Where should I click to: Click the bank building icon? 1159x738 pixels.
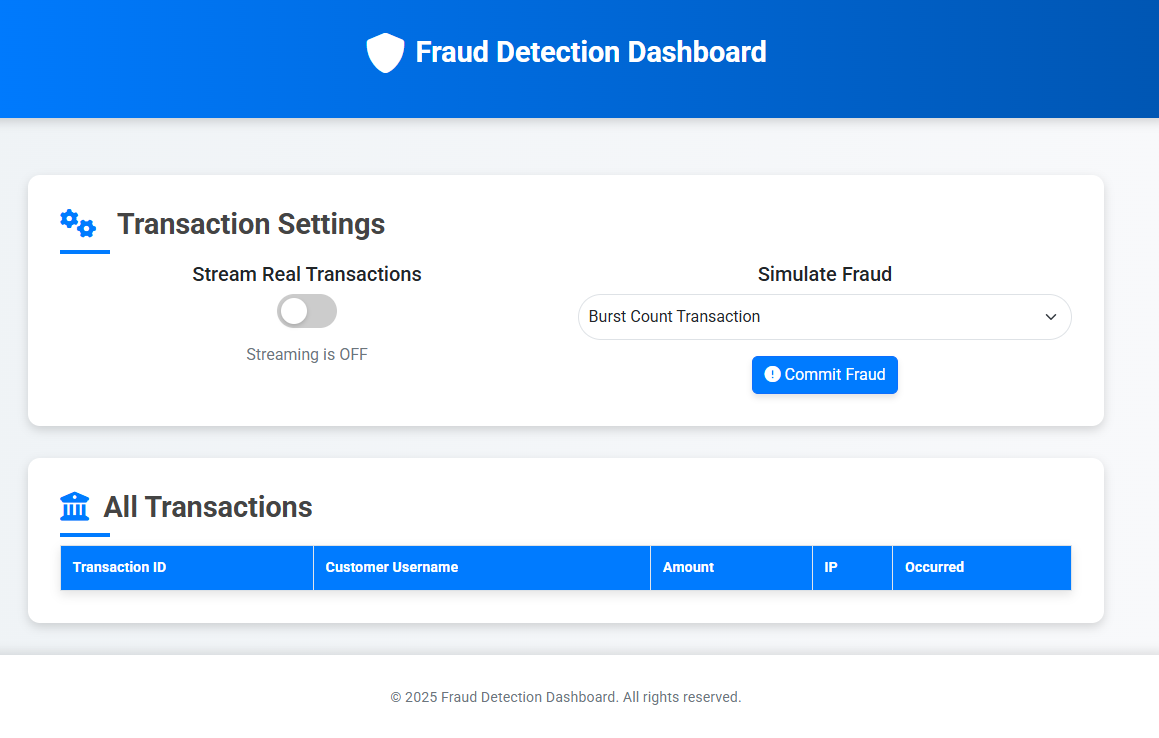tap(75, 507)
